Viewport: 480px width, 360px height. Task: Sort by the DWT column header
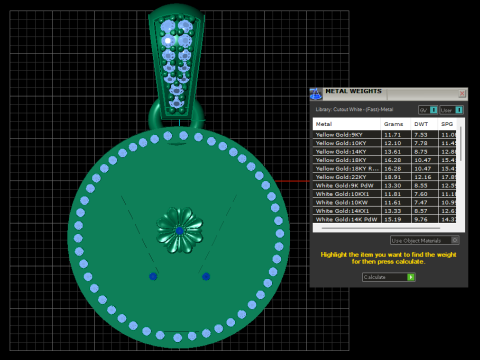pyautogui.click(x=424, y=124)
